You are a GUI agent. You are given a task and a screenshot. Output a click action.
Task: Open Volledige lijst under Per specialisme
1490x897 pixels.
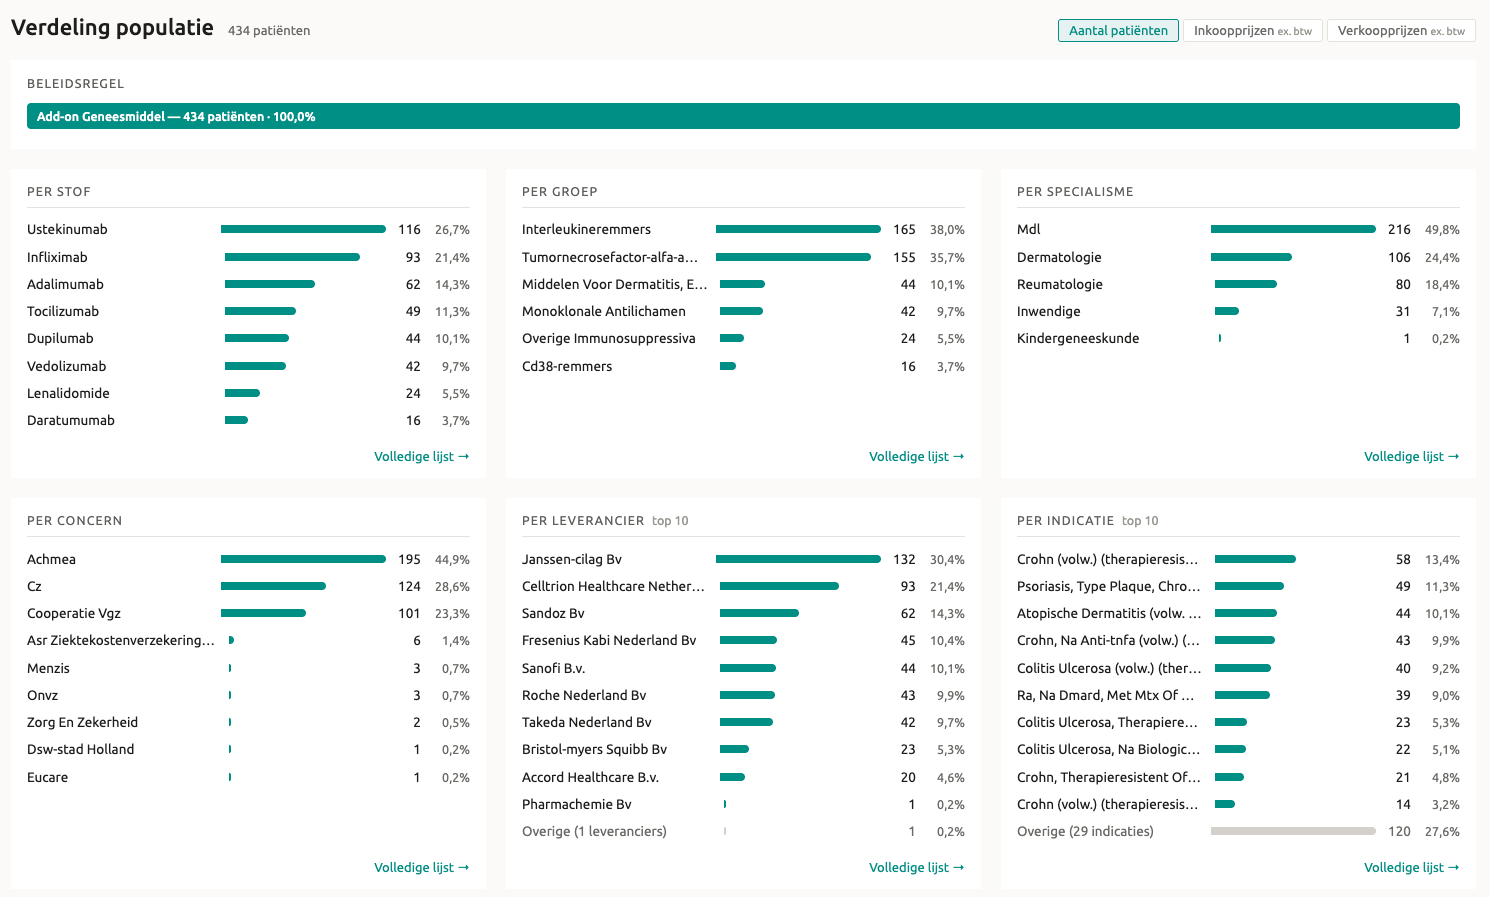(x=1411, y=457)
